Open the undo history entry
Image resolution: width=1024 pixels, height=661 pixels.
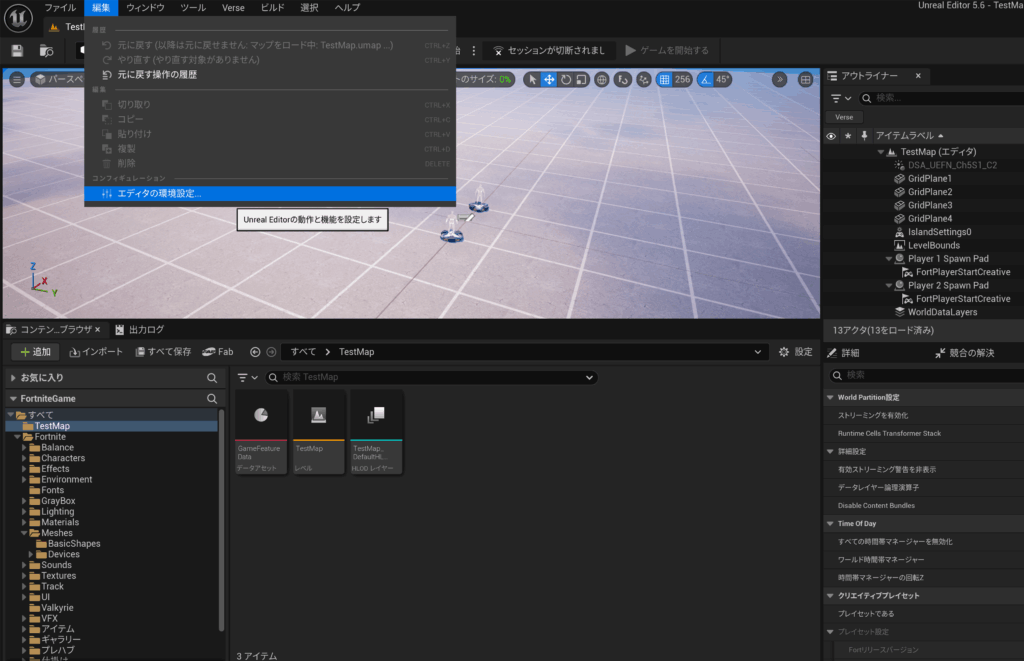tap(270, 75)
